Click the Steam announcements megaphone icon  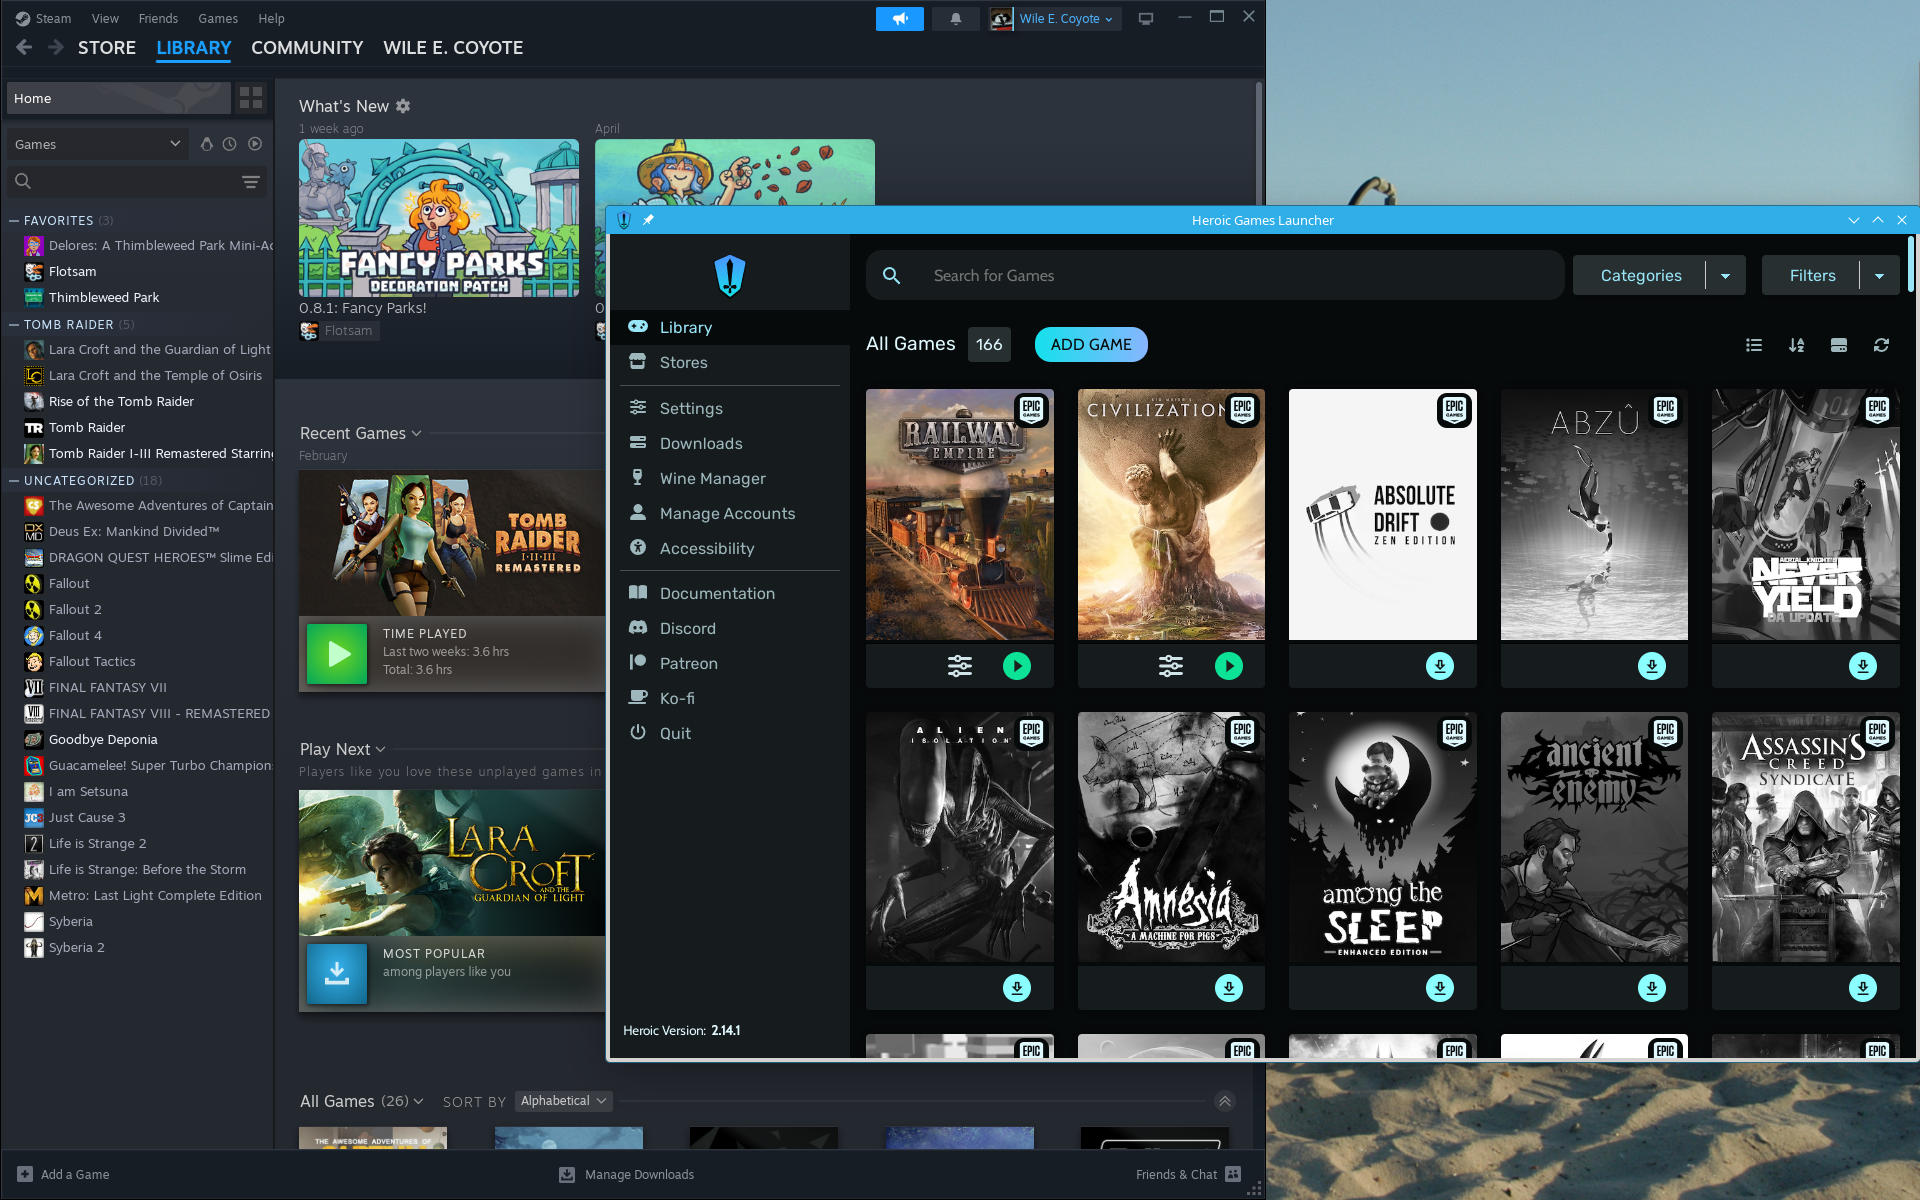(899, 19)
